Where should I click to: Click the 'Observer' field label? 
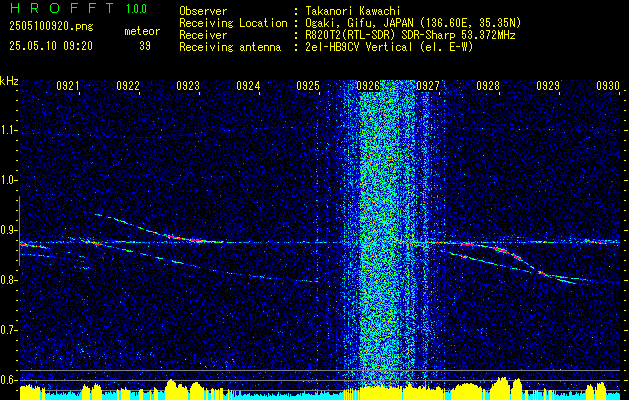(x=203, y=11)
